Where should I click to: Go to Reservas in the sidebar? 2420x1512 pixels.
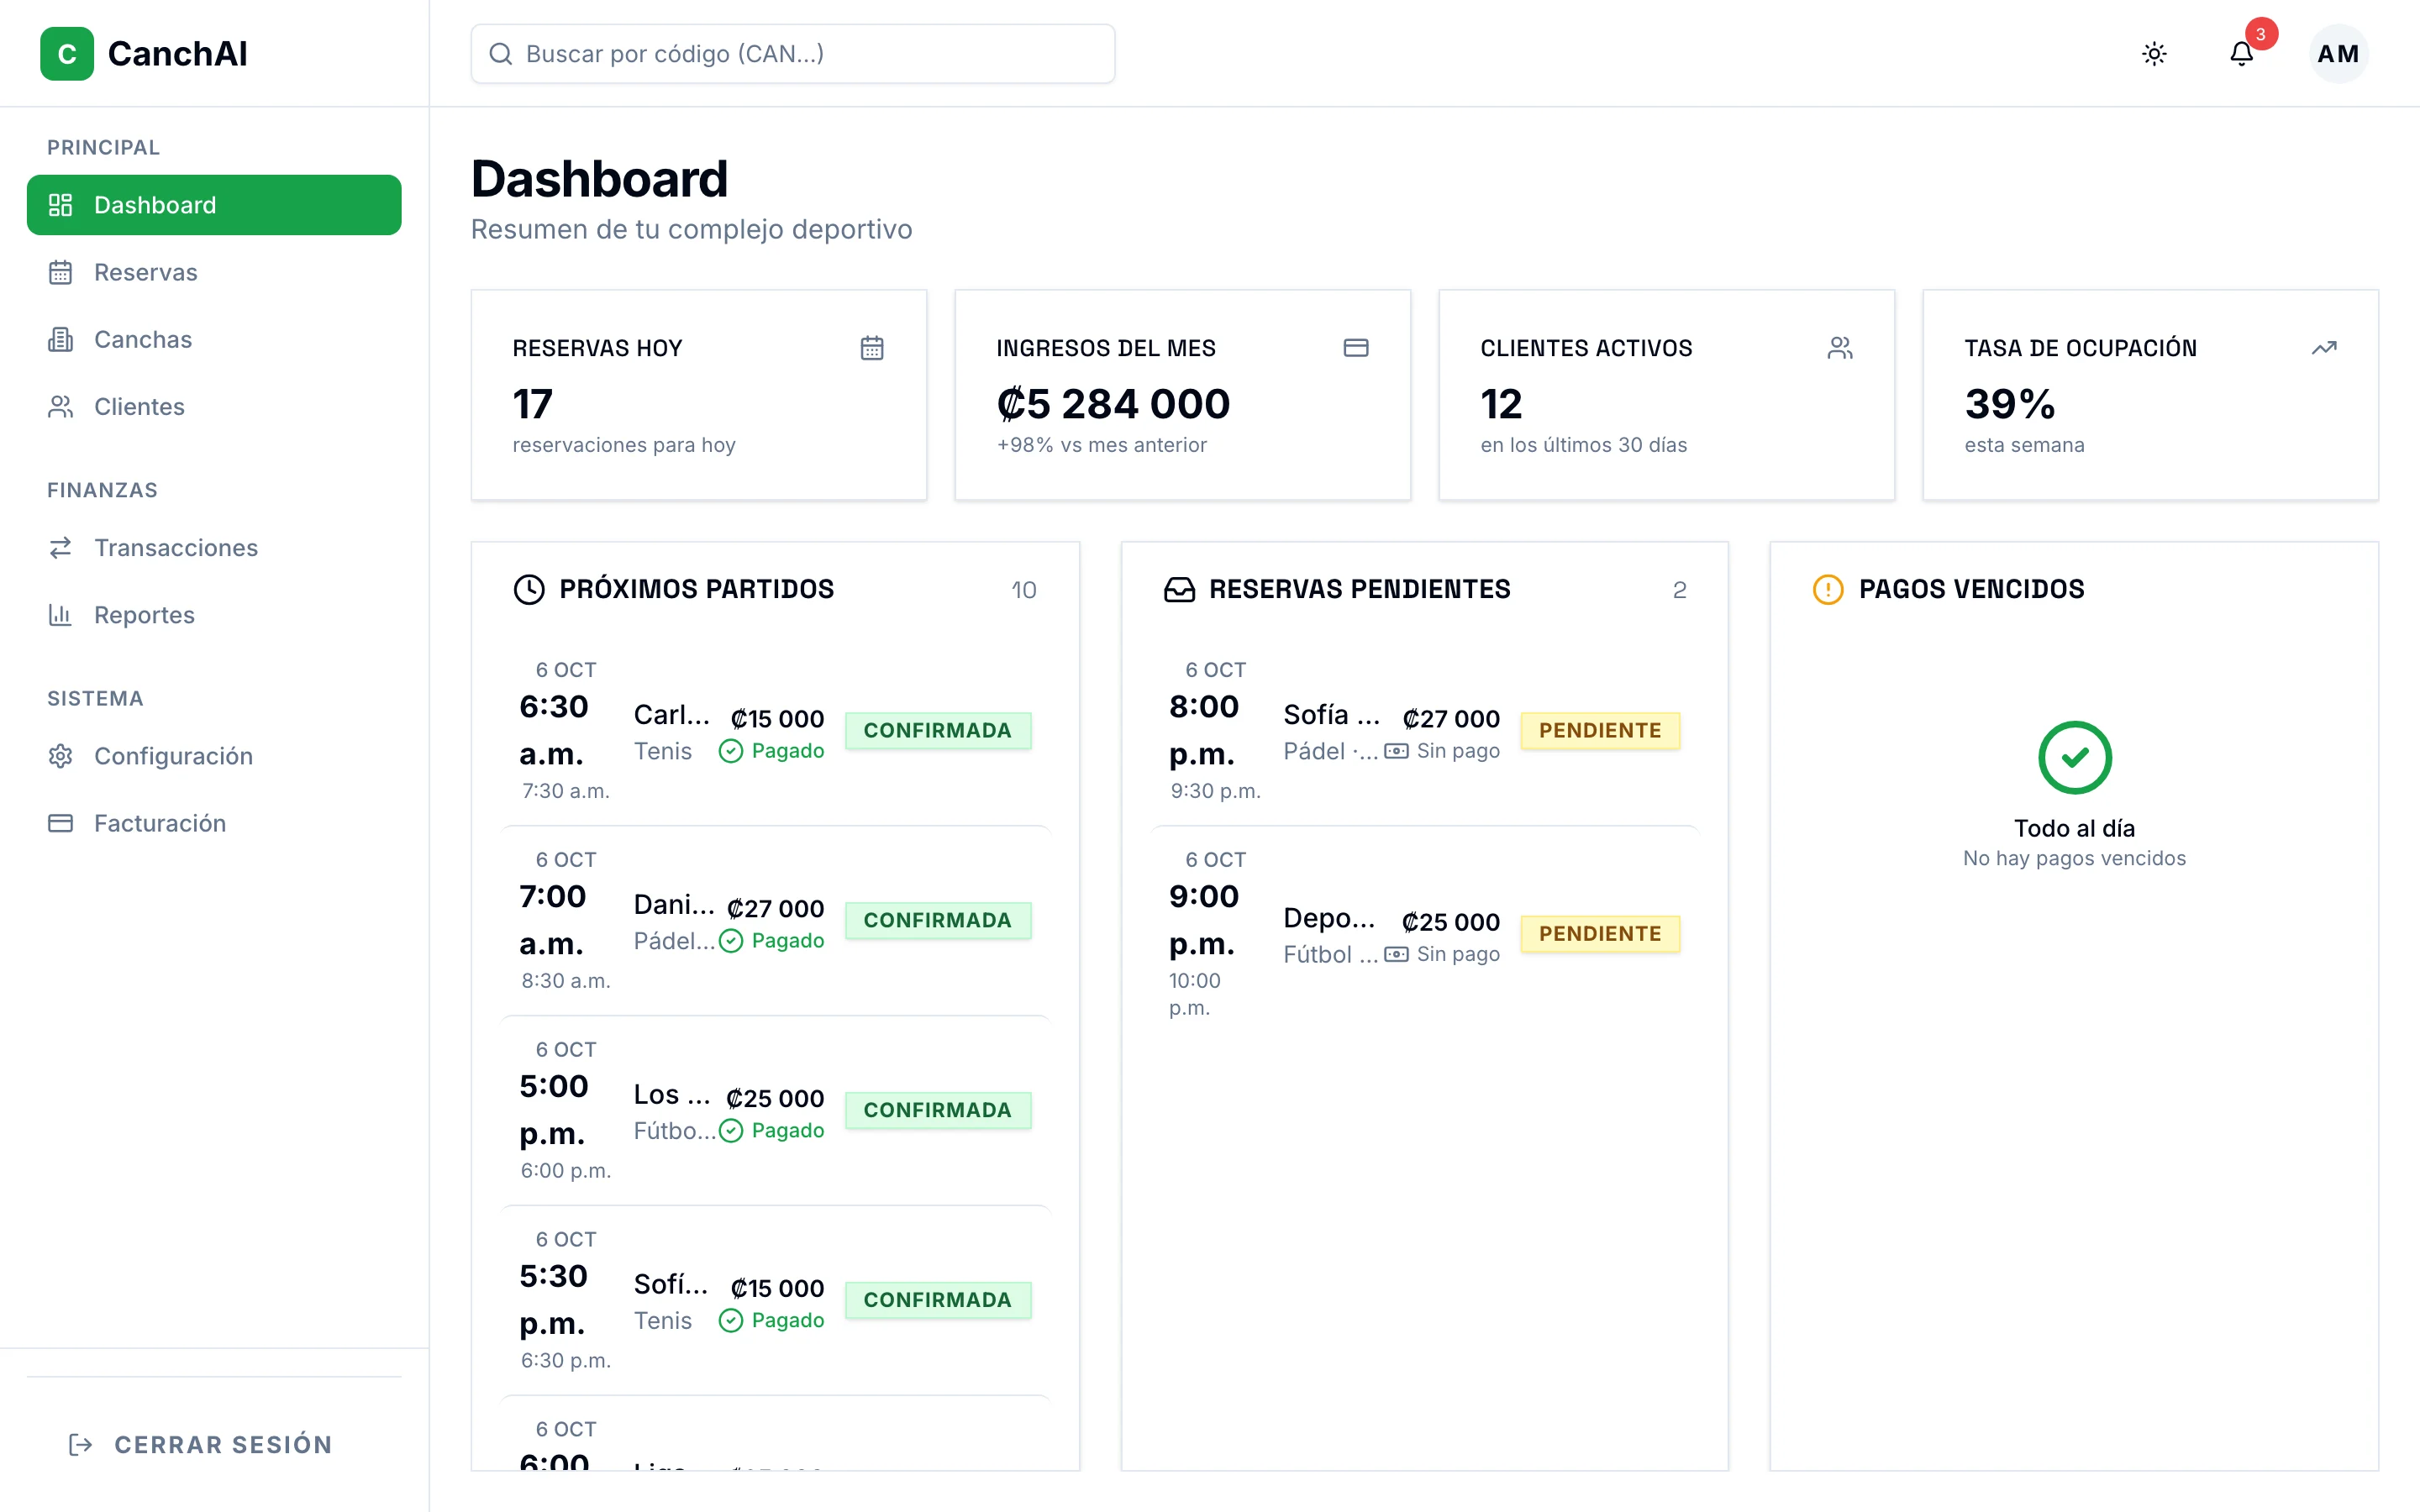click(x=214, y=272)
